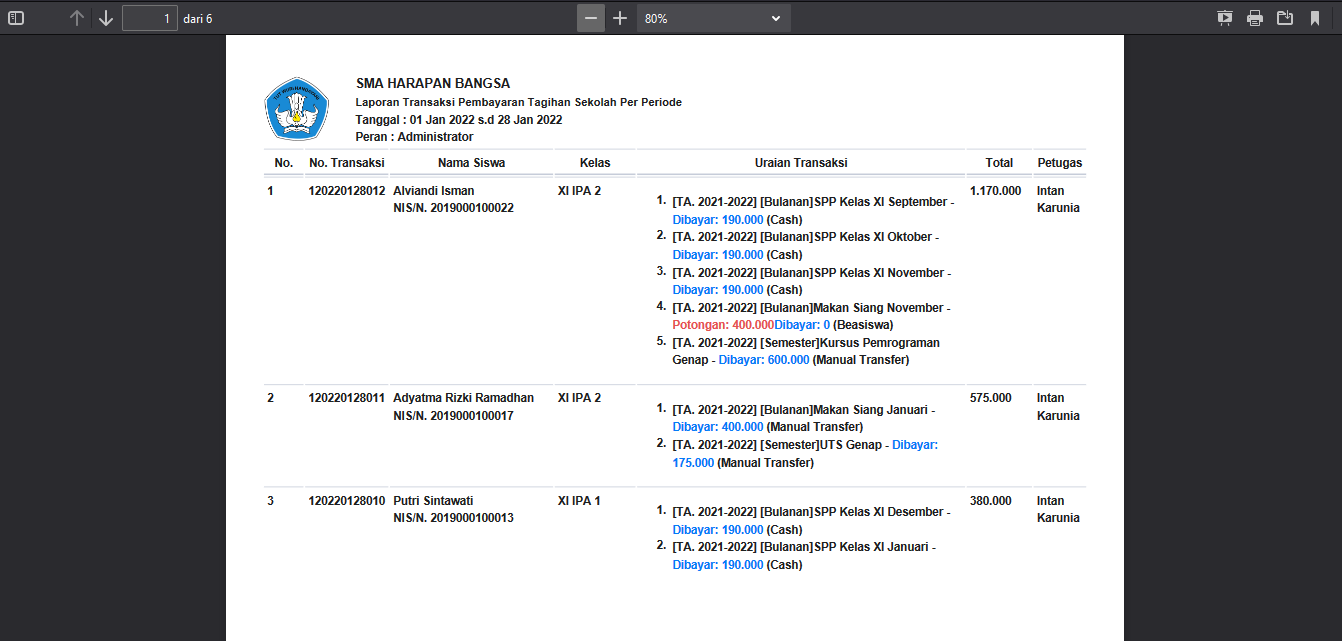Screen dimensions: 1342x641
Task: Click the page number input field
Action: coord(150,18)
